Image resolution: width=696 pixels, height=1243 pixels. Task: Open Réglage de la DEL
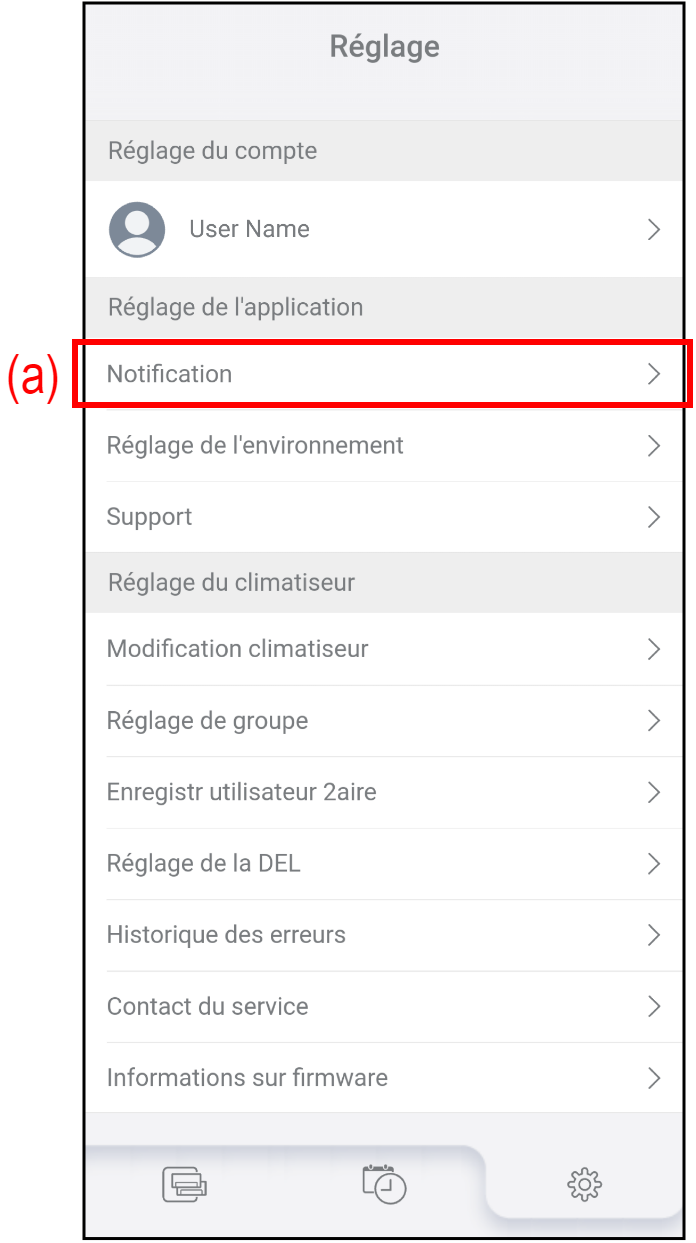coord(204,864)
